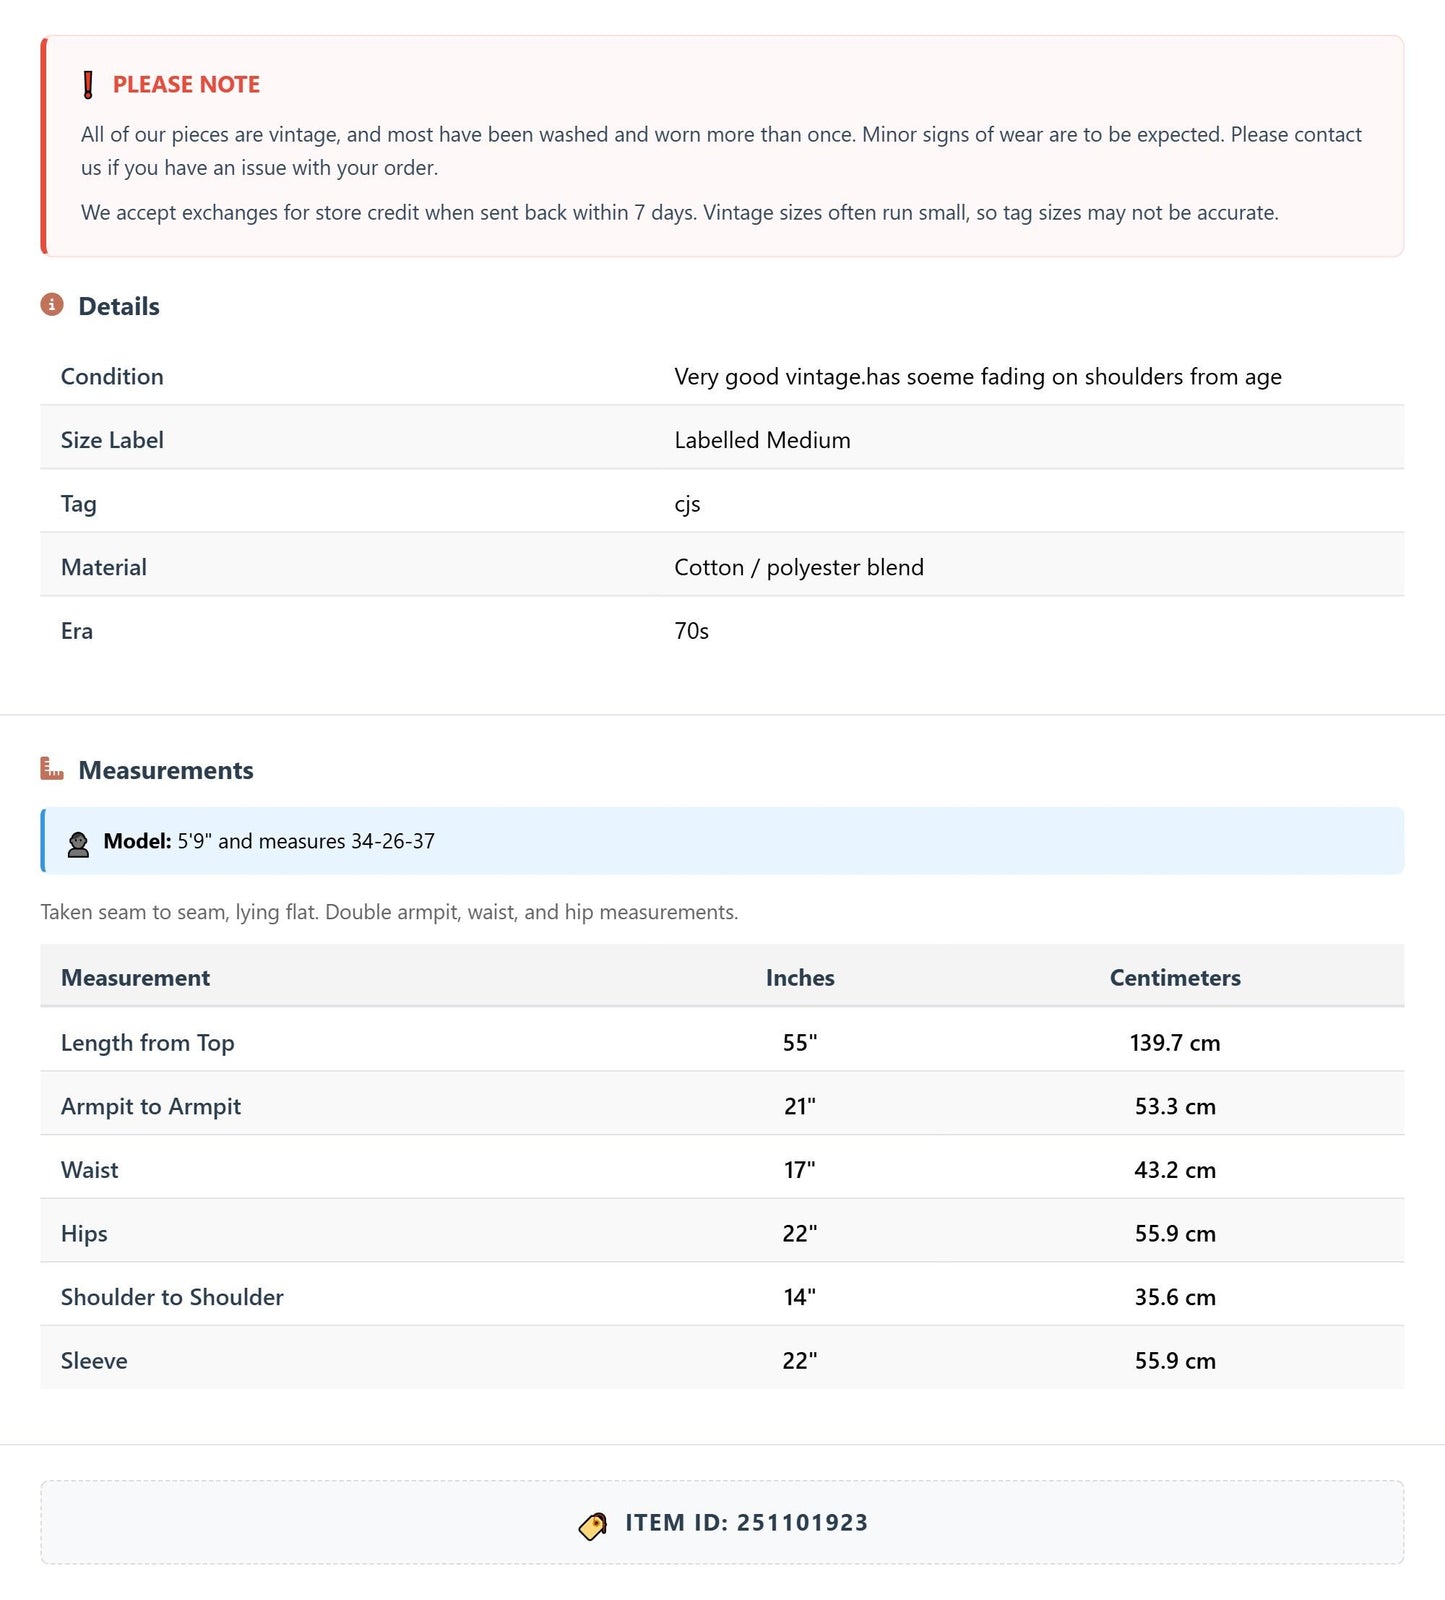1445x1600 pixels.
Task: Click the Cotton / polyester blend material value
Action: click(798, 568)
